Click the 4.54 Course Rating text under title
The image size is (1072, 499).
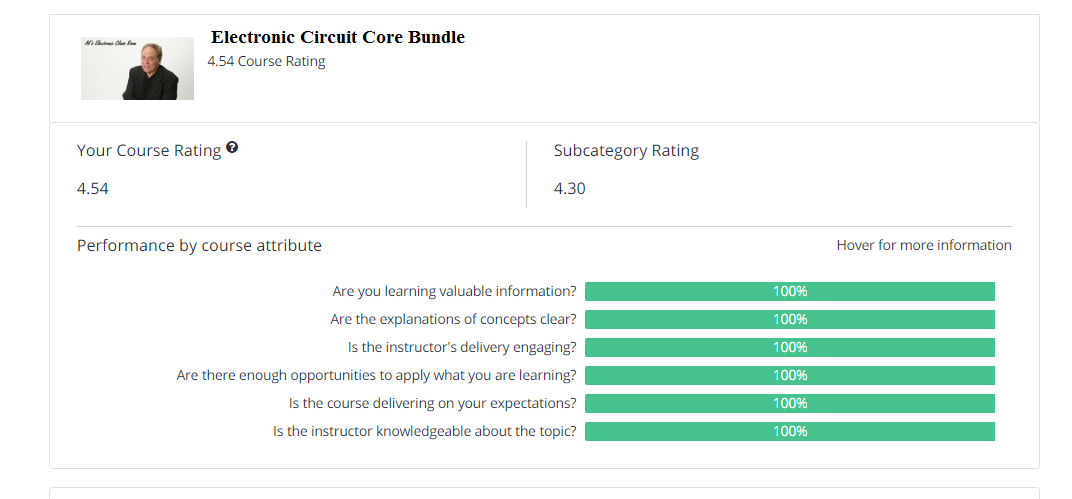pyautogui.click(x=266, y=61)
